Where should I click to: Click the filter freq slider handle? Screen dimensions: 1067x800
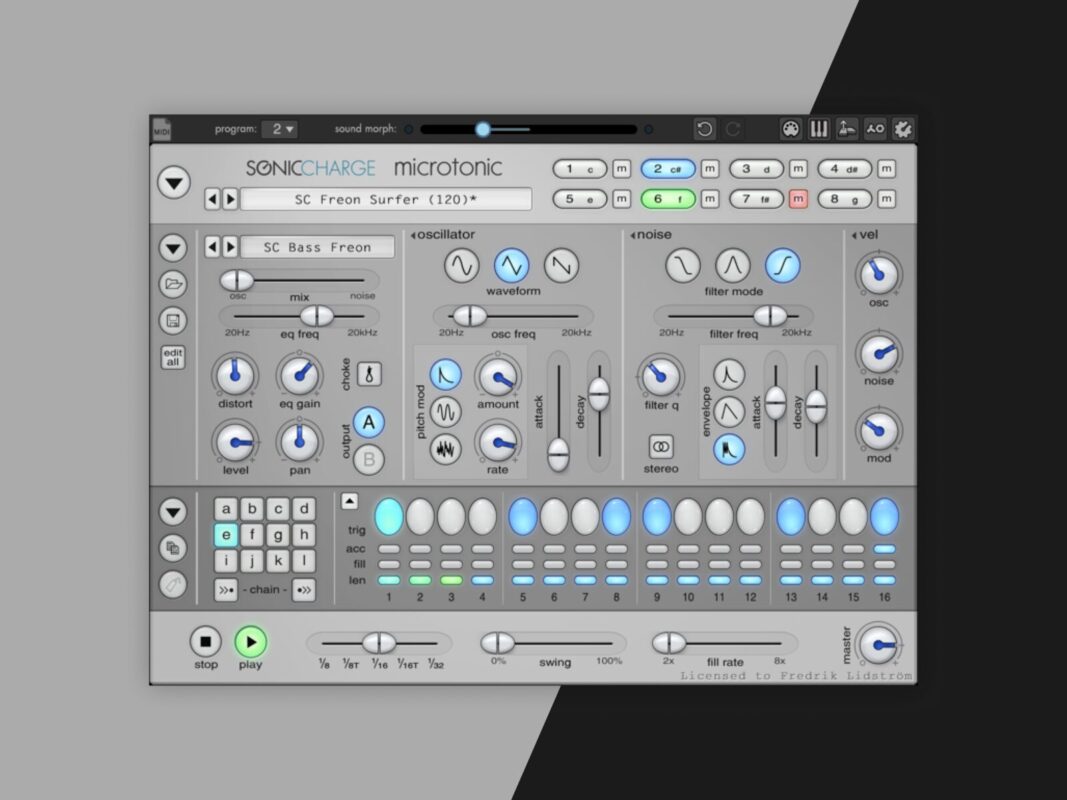pyautogui.click(x=770, y=316)
